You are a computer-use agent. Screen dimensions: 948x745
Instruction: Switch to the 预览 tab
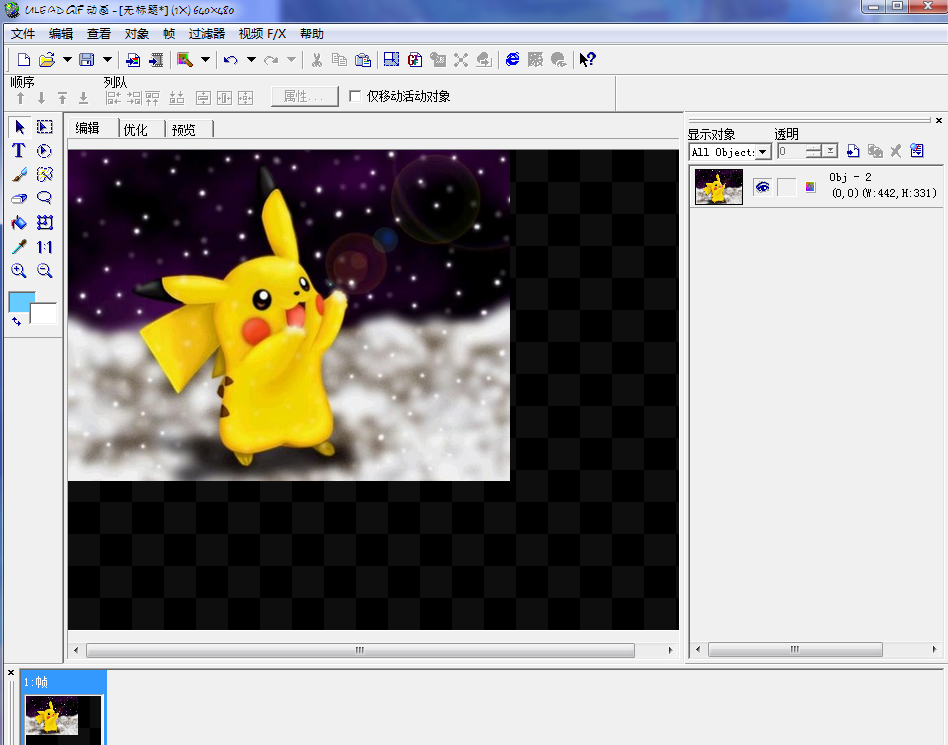click(184, 129)
